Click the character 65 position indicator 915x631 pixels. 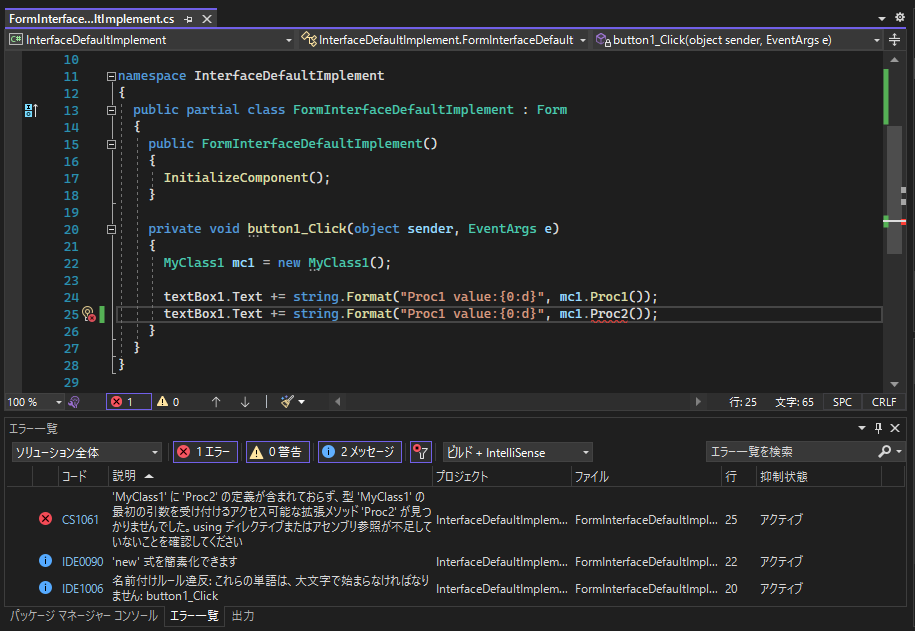(794, 402)
